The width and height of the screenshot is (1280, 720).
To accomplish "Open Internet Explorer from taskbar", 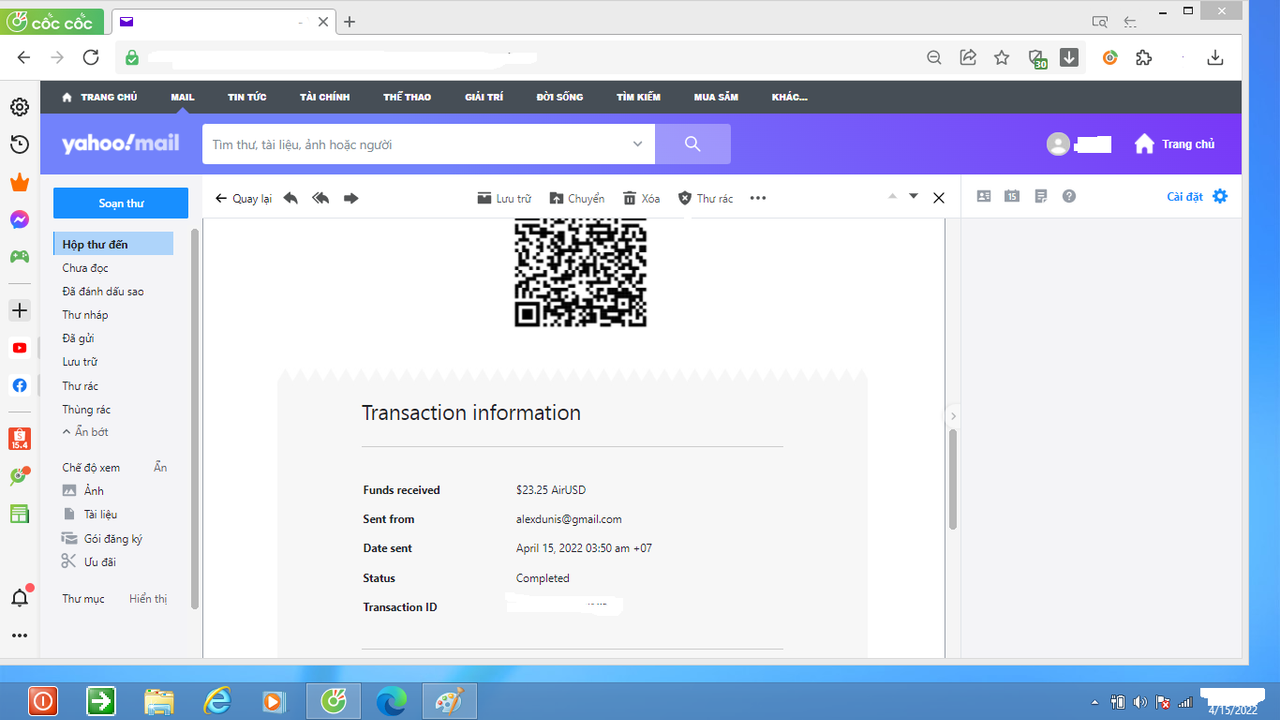I will (217, 701).
